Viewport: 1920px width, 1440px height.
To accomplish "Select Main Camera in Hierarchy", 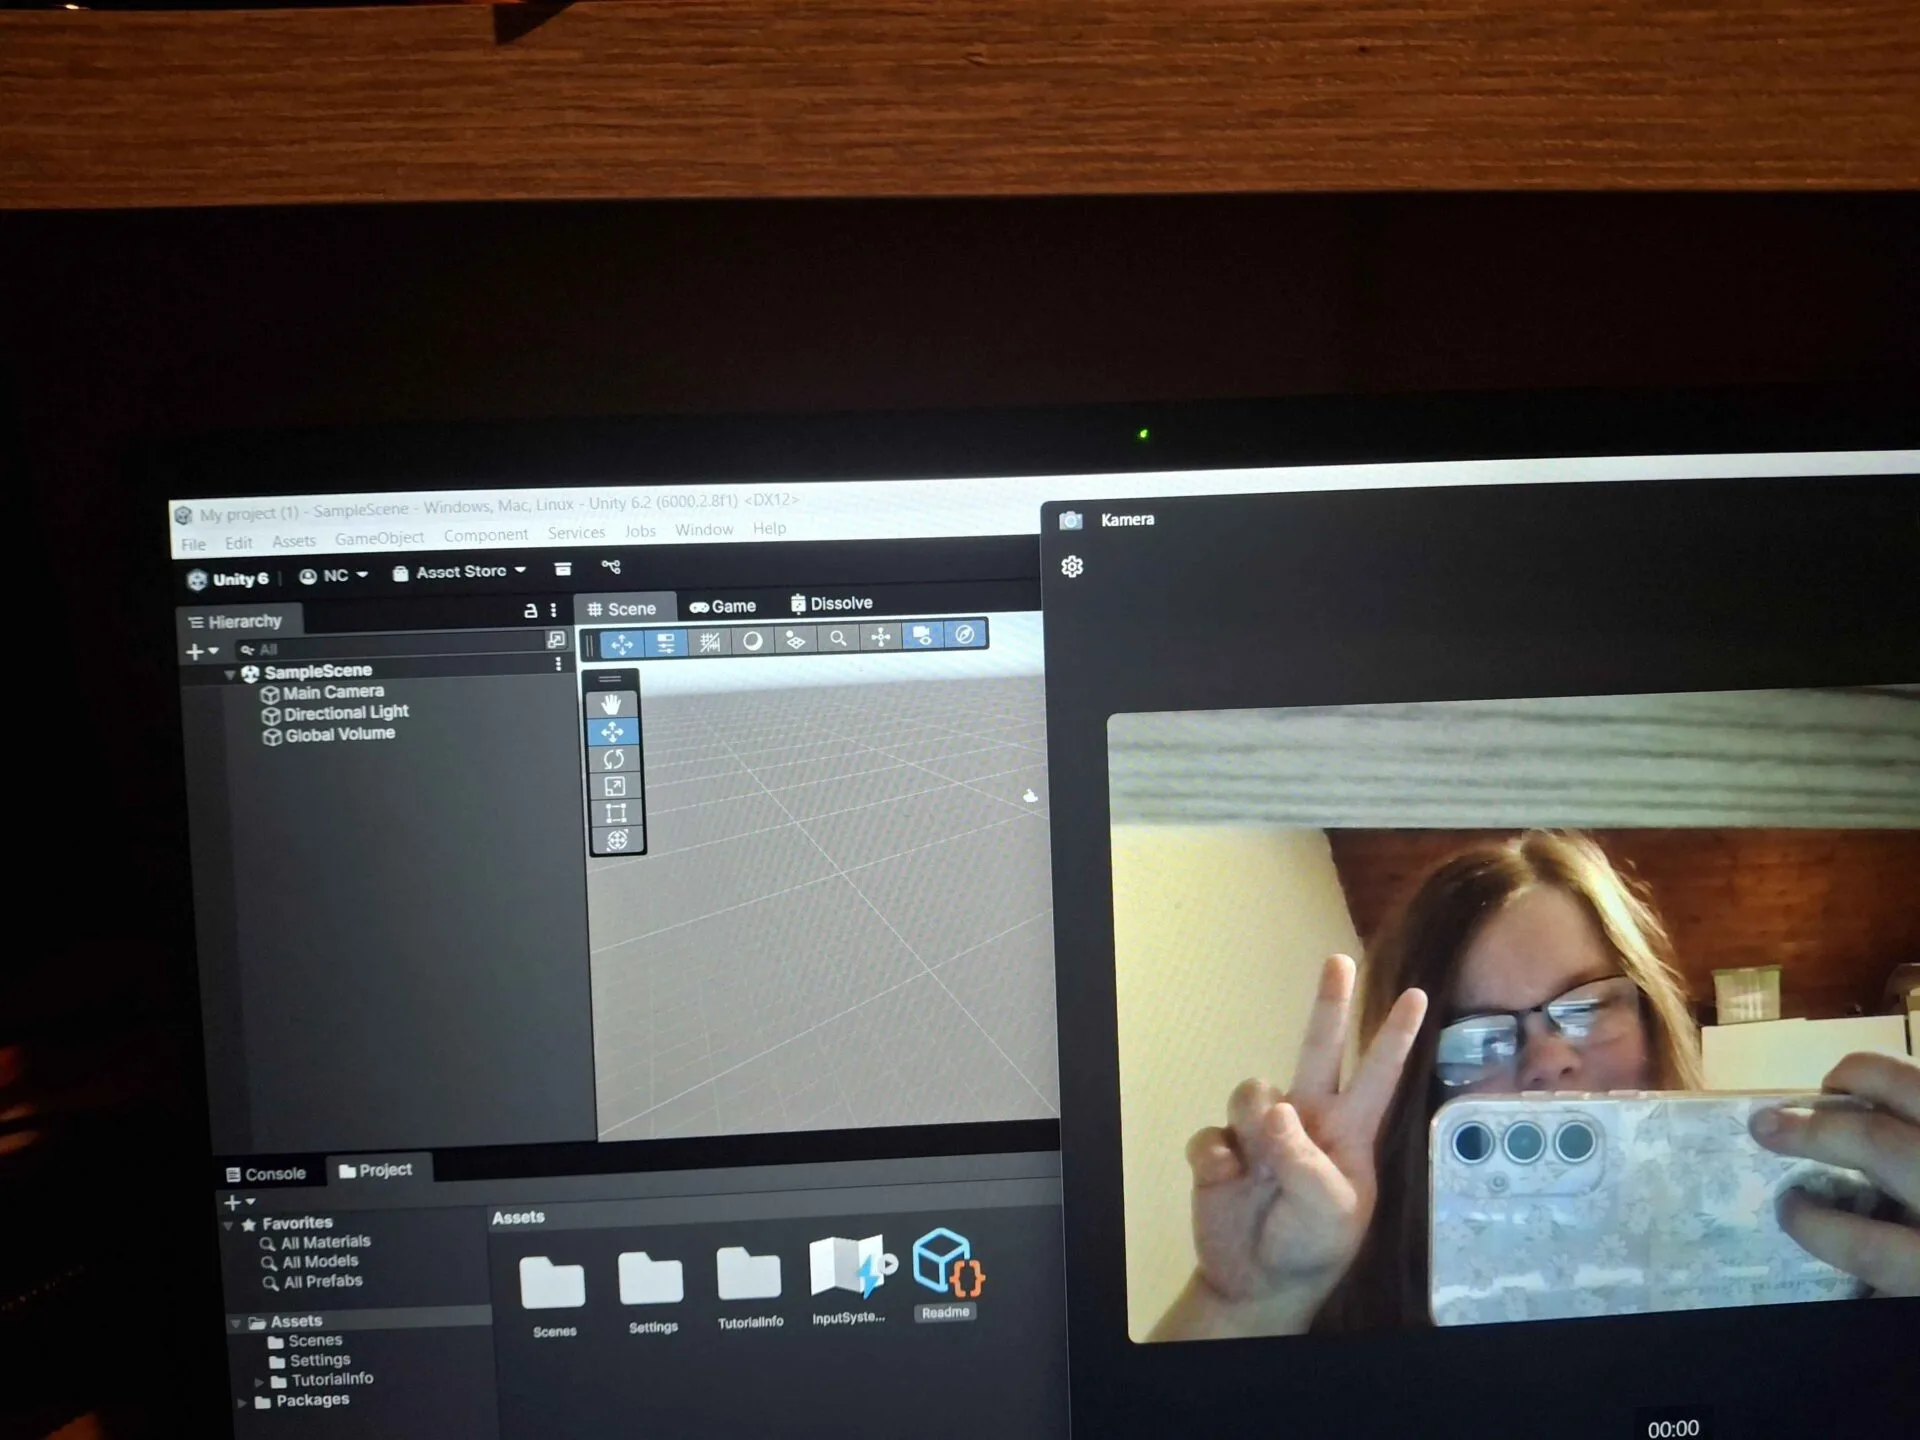I will point(332,692).
